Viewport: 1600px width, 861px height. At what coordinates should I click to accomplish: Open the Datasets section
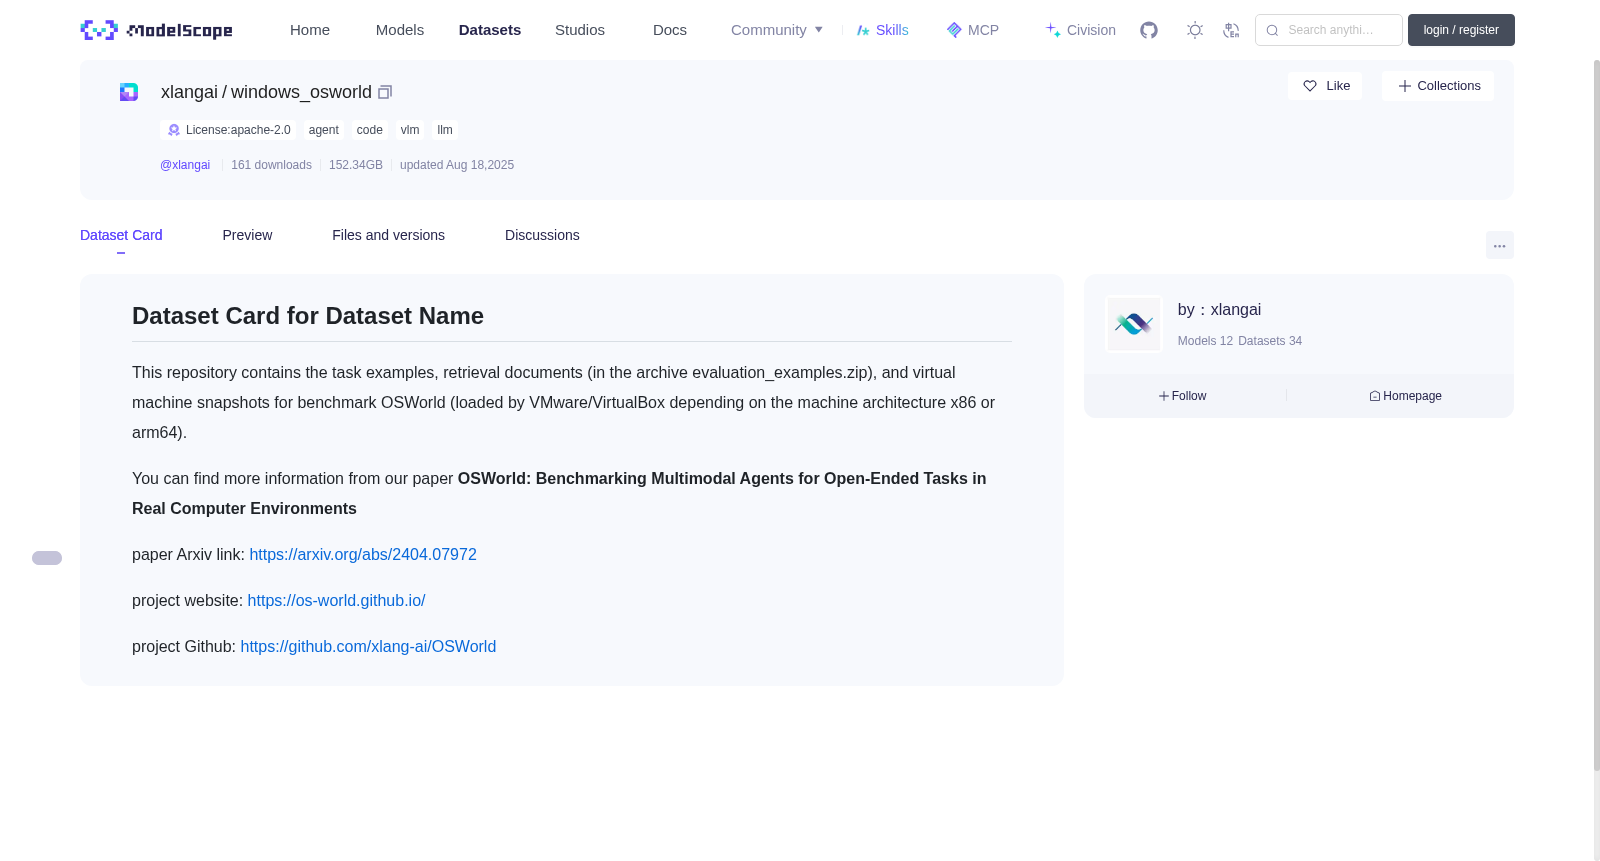tap(490, 30)
